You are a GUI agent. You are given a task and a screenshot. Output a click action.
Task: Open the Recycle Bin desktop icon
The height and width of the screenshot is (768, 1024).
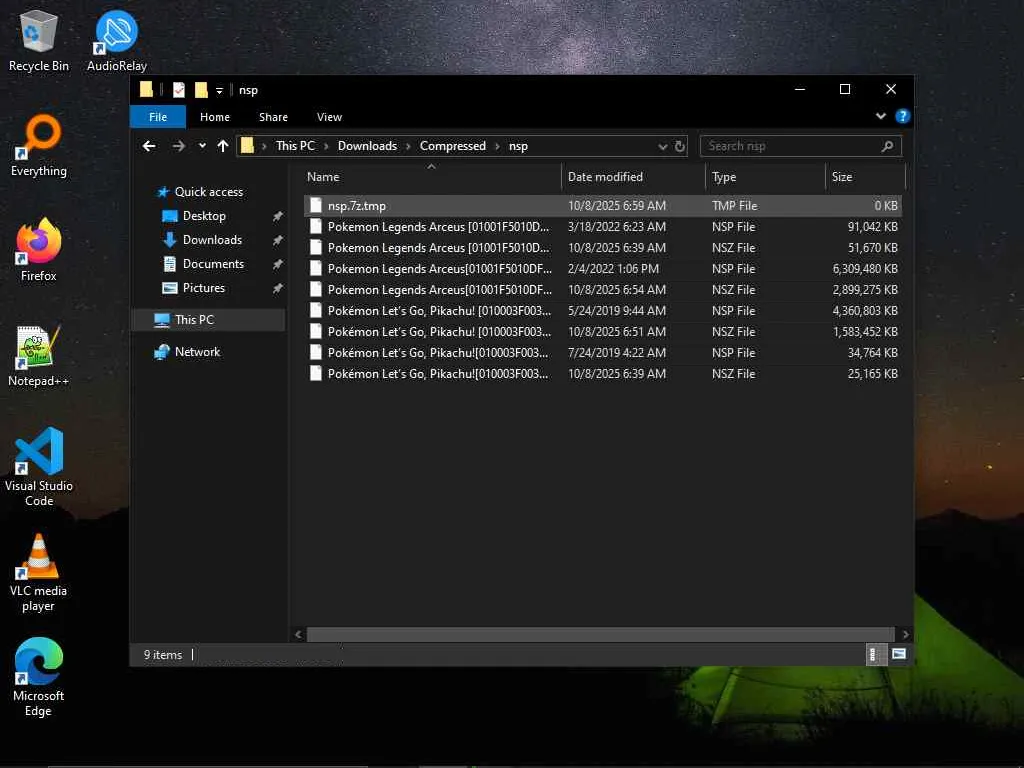click(39, 40)
